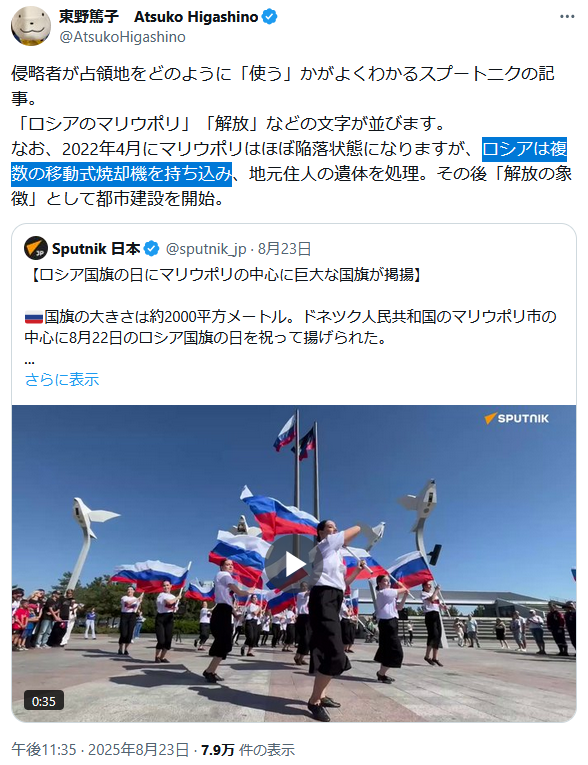The height and width of the screenshot is (765, 588).
Task: Click the Russian flag emoji in quoted text
Action: (x=34, y=318)
